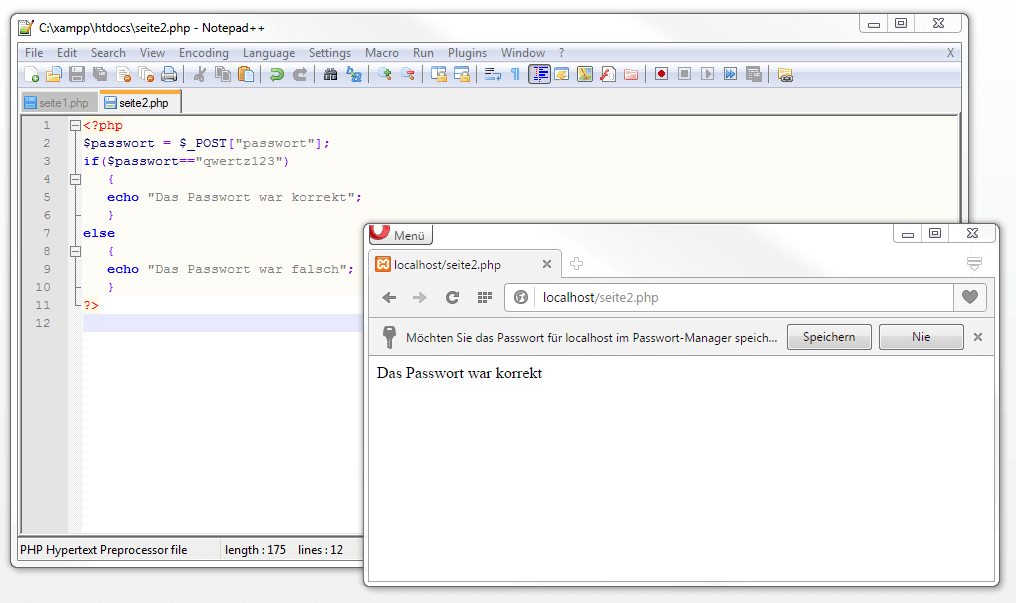Create a new file in Notepad++ toolbar
1016x603 pixels.
[31, 74]
